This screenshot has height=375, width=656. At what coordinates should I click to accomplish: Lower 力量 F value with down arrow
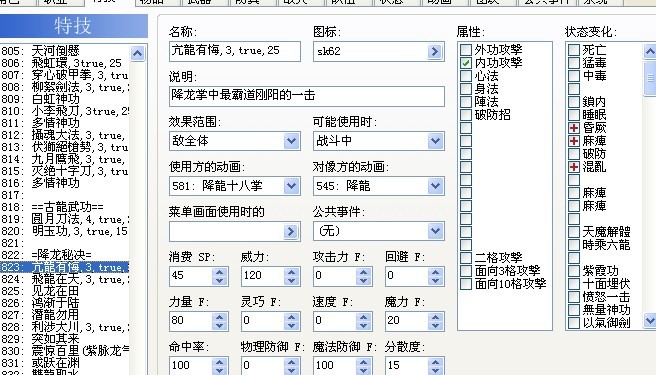[x=219, y=326]
